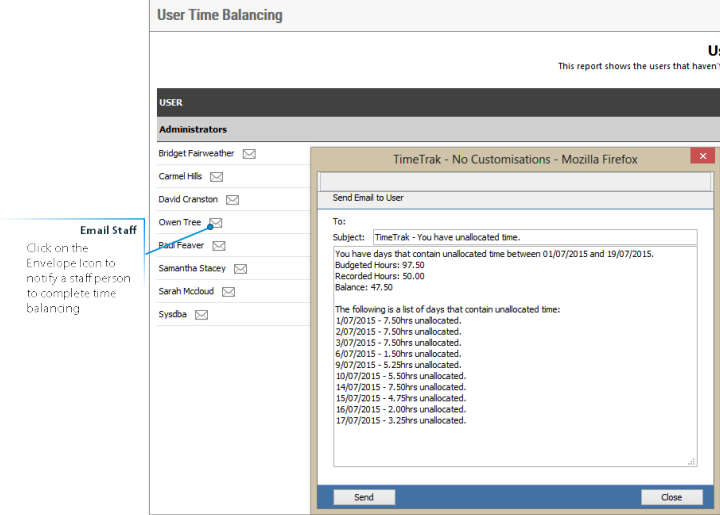
Task: Click 'Balance: 47.50' line
Action: coord(364,287)
